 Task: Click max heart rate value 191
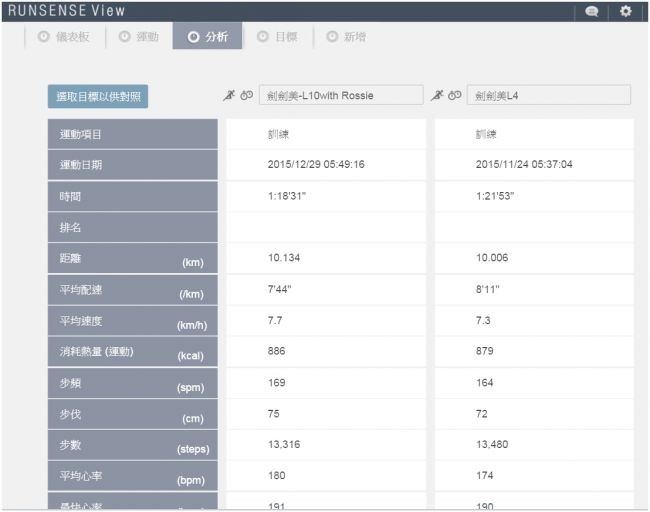click(x=276, y=506)
